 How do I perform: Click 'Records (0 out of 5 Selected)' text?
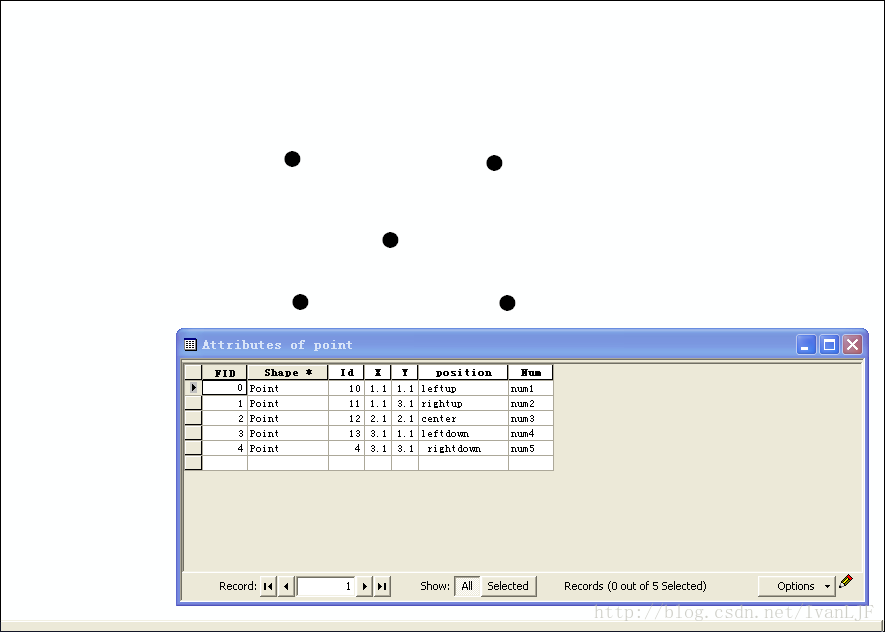(635, 586)
